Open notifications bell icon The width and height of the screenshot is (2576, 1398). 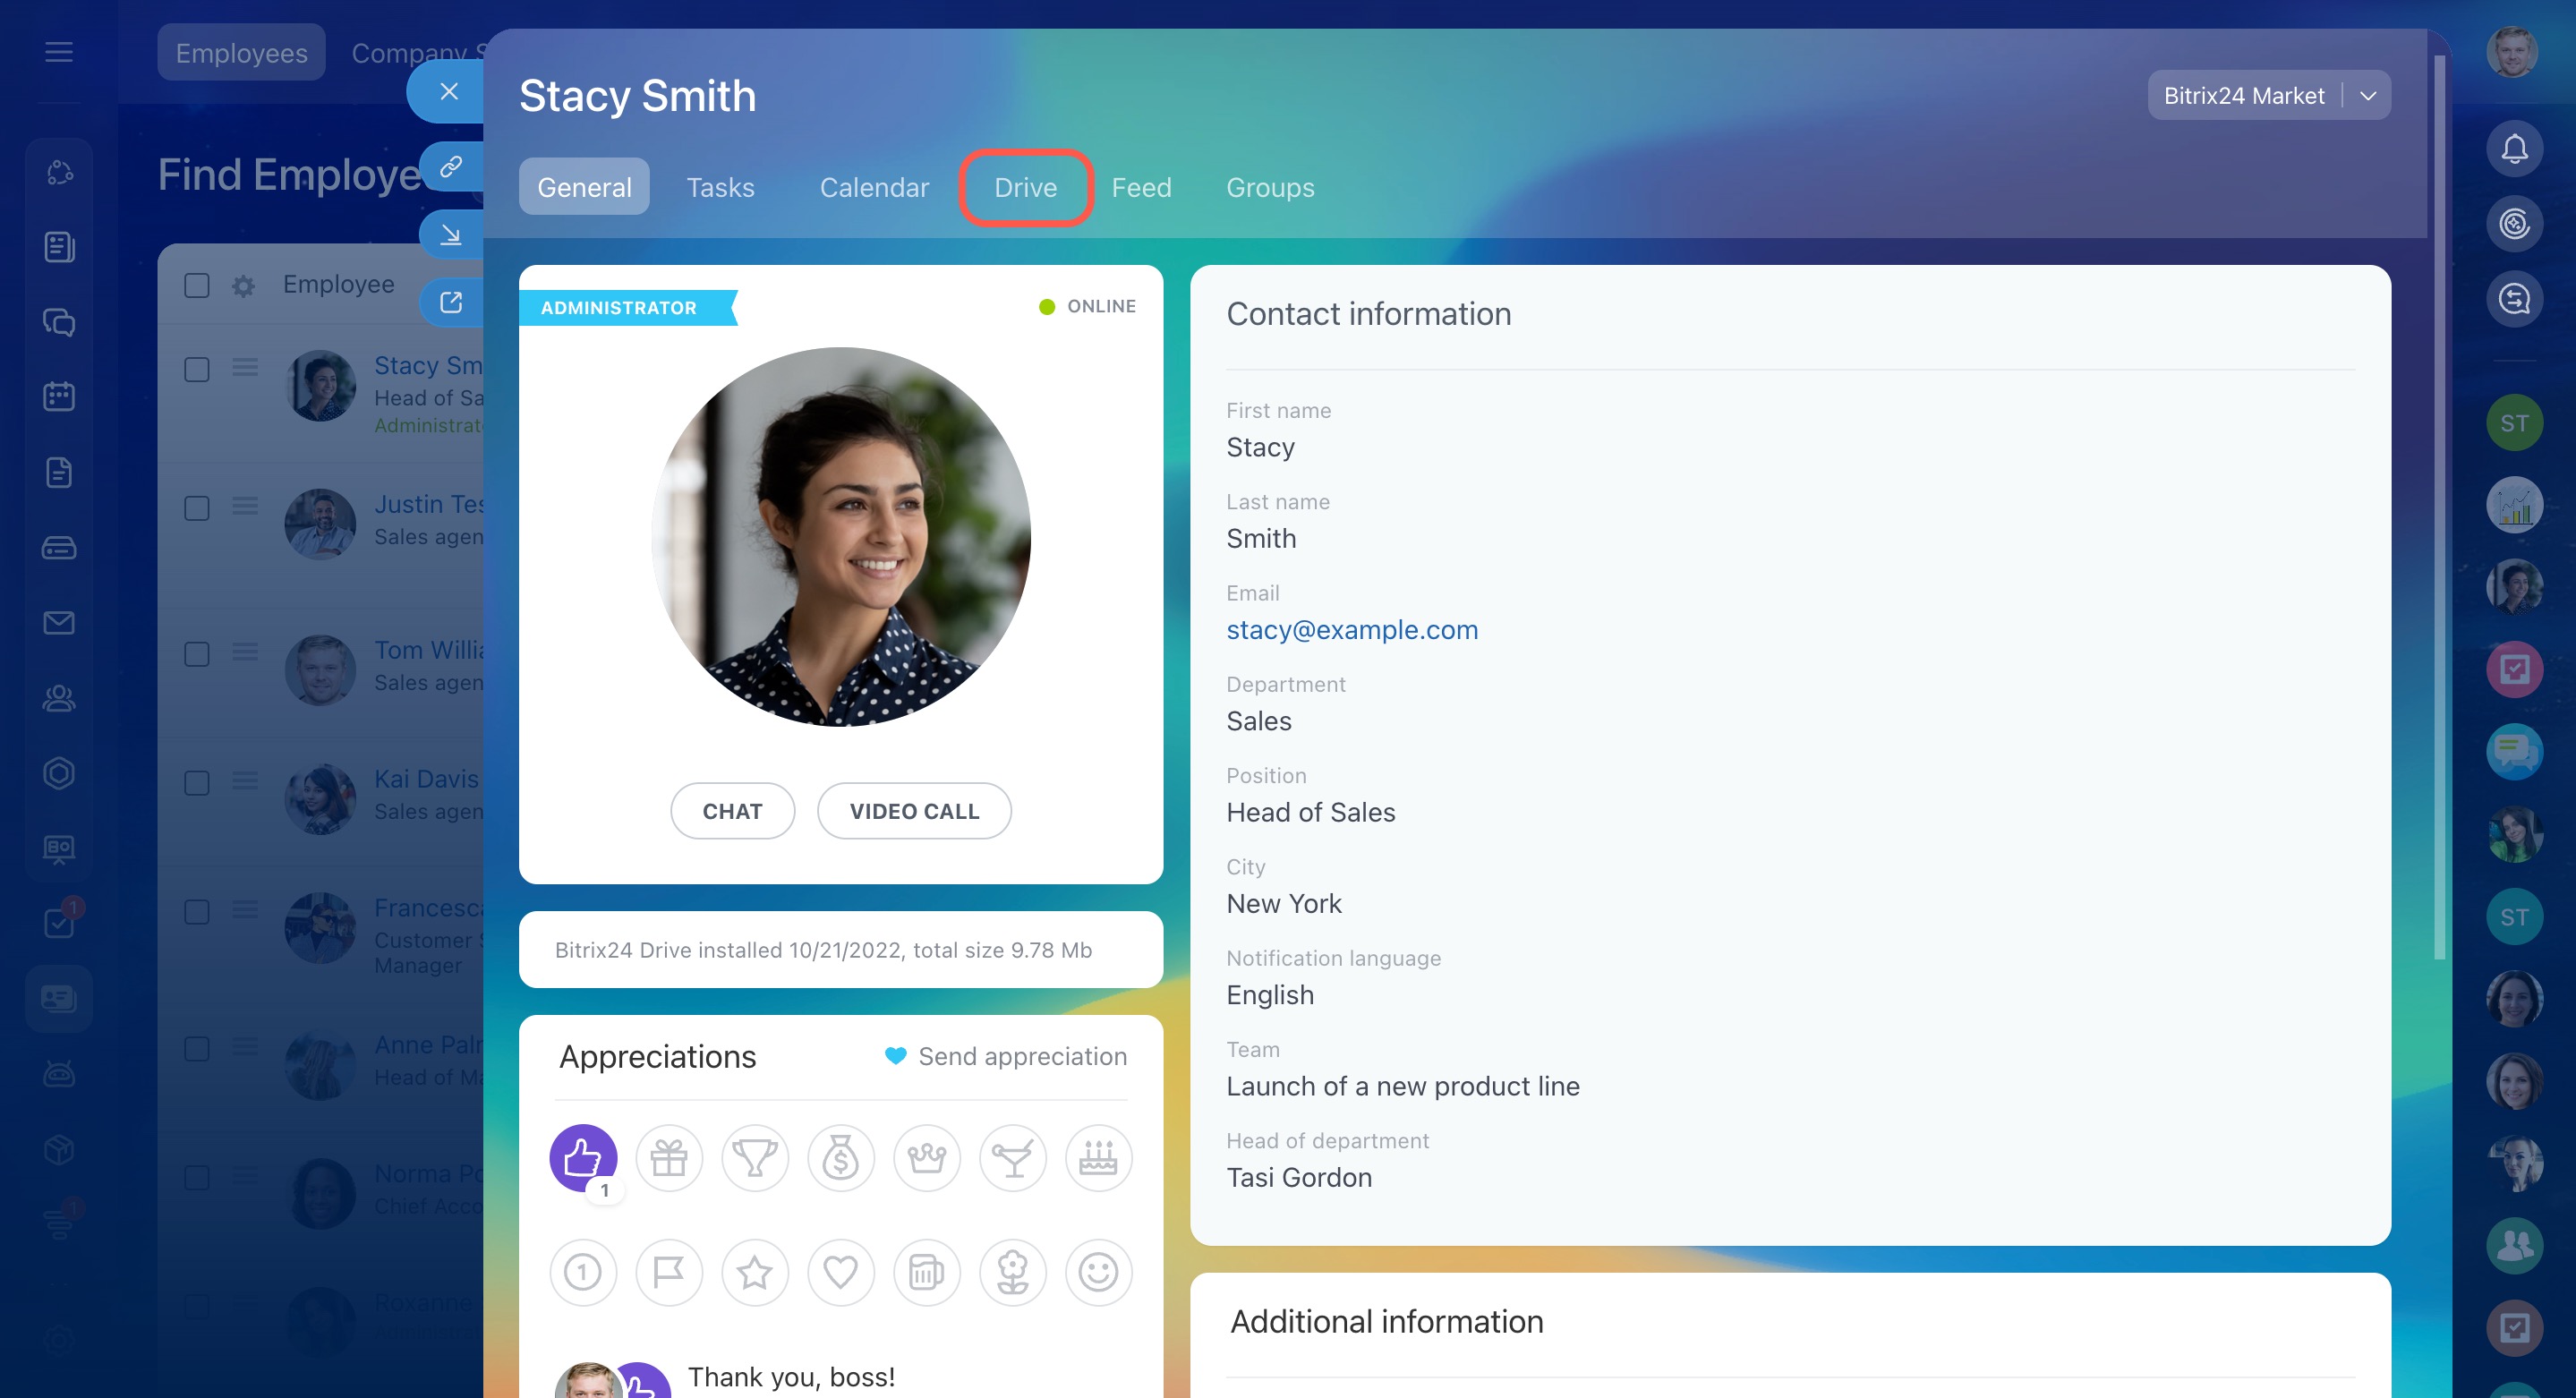2514,149
